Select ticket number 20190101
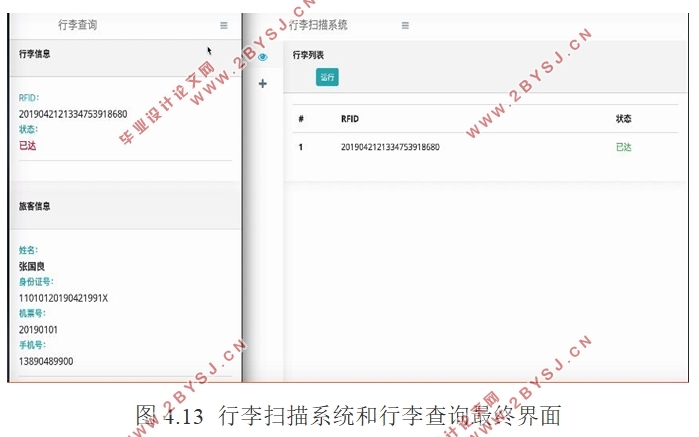699x437 pixels. click(x=38, y=330)
